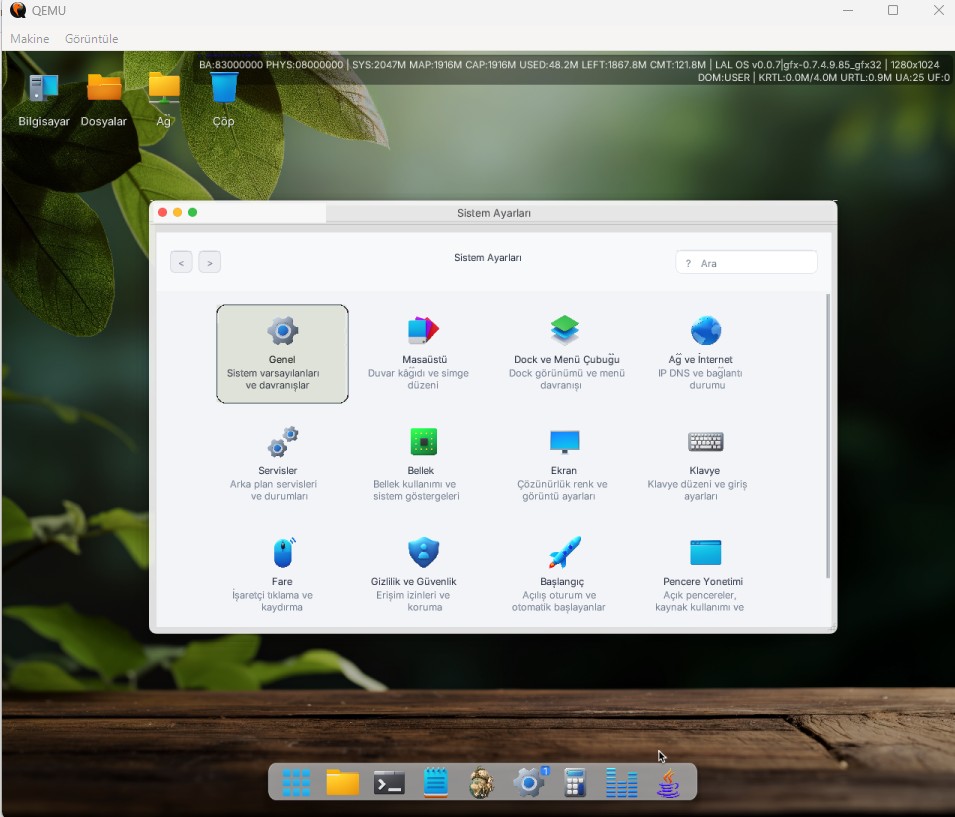Open the Ekran display settings
This screenshot has width=955, height=817.
(x=564, y=464)
